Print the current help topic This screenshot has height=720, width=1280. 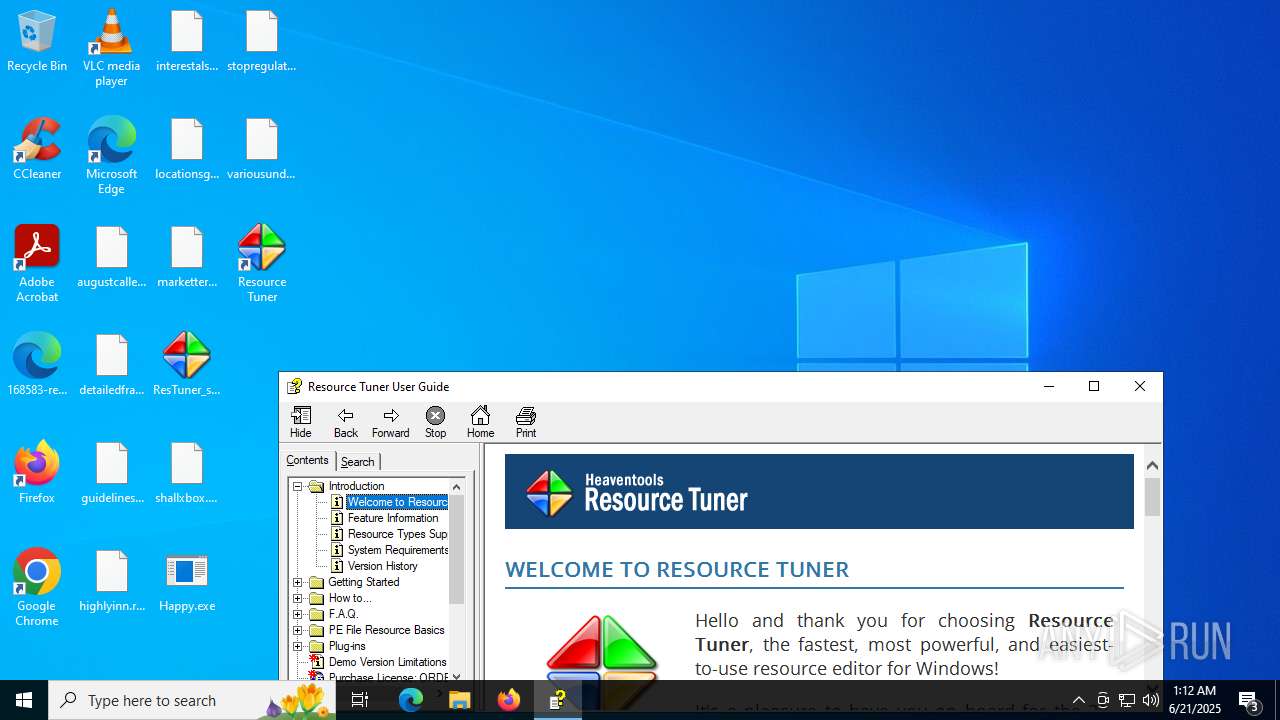[526, 422]
